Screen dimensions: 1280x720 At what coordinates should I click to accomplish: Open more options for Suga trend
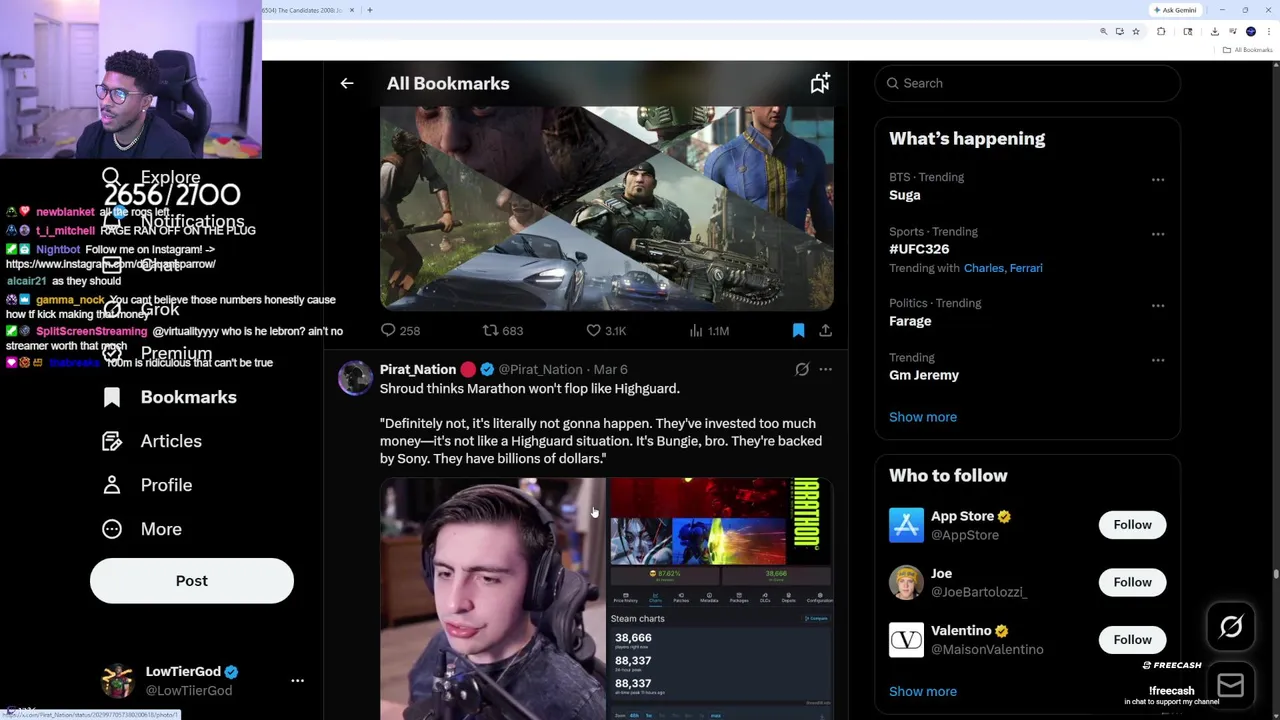[1158, 180]
